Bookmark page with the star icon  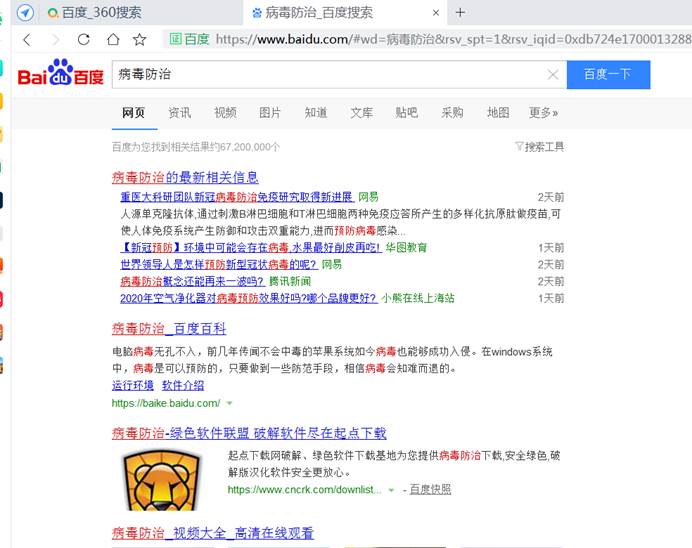point(140,39)
